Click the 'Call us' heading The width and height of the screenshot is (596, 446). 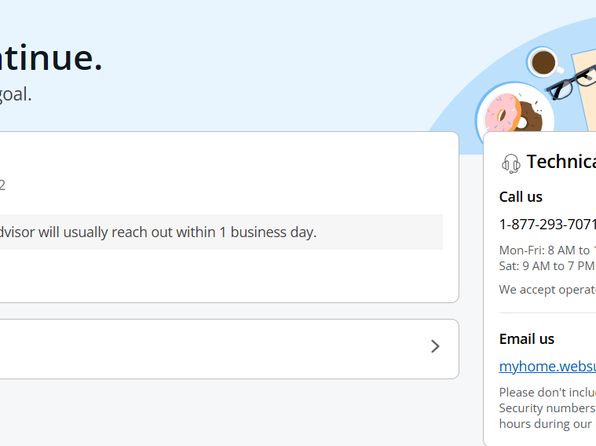click(521, 197)
